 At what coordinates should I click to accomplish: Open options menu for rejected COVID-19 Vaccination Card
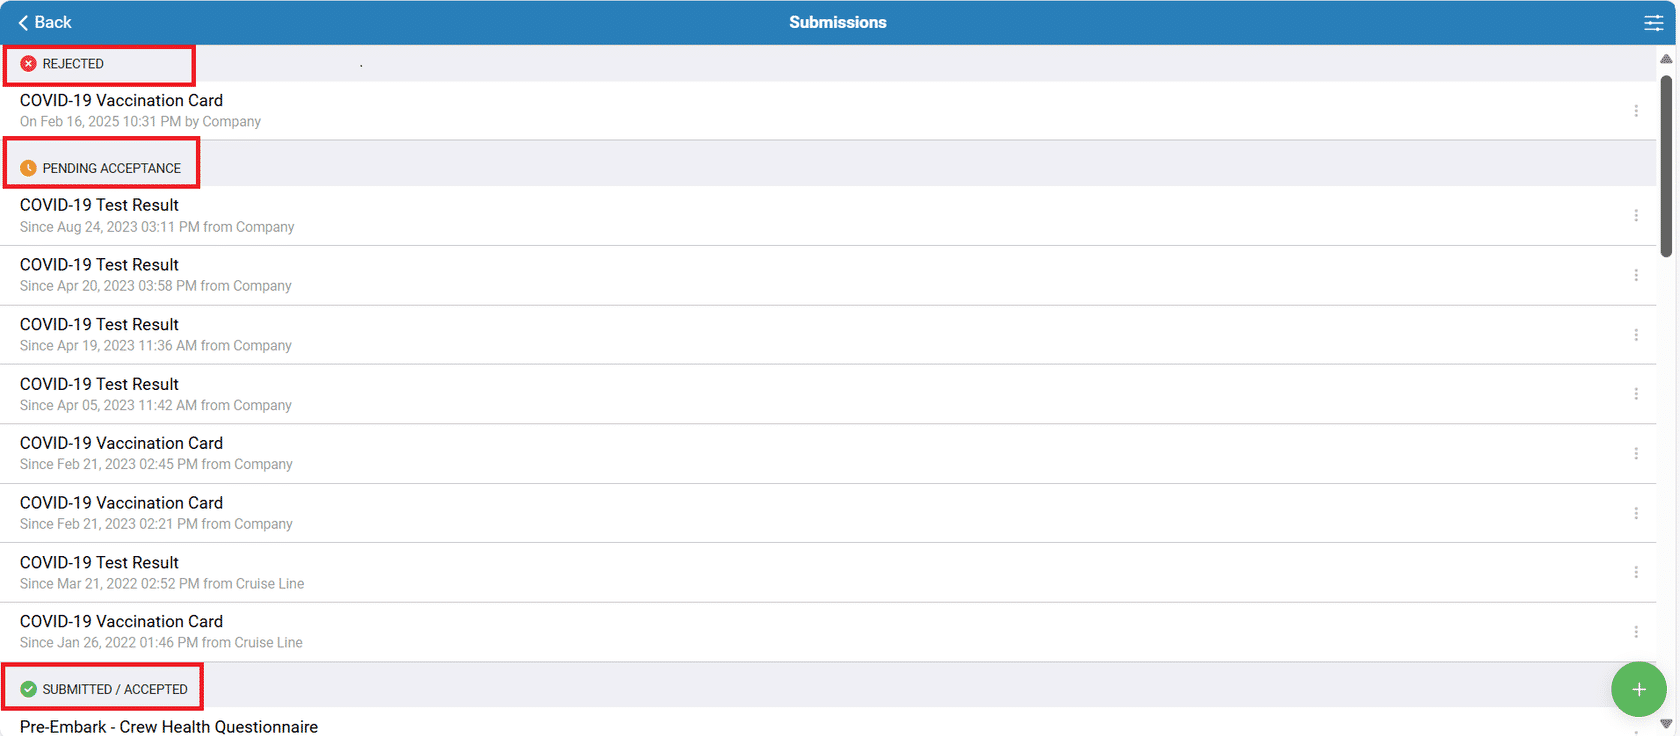(x=1636, y=111)
